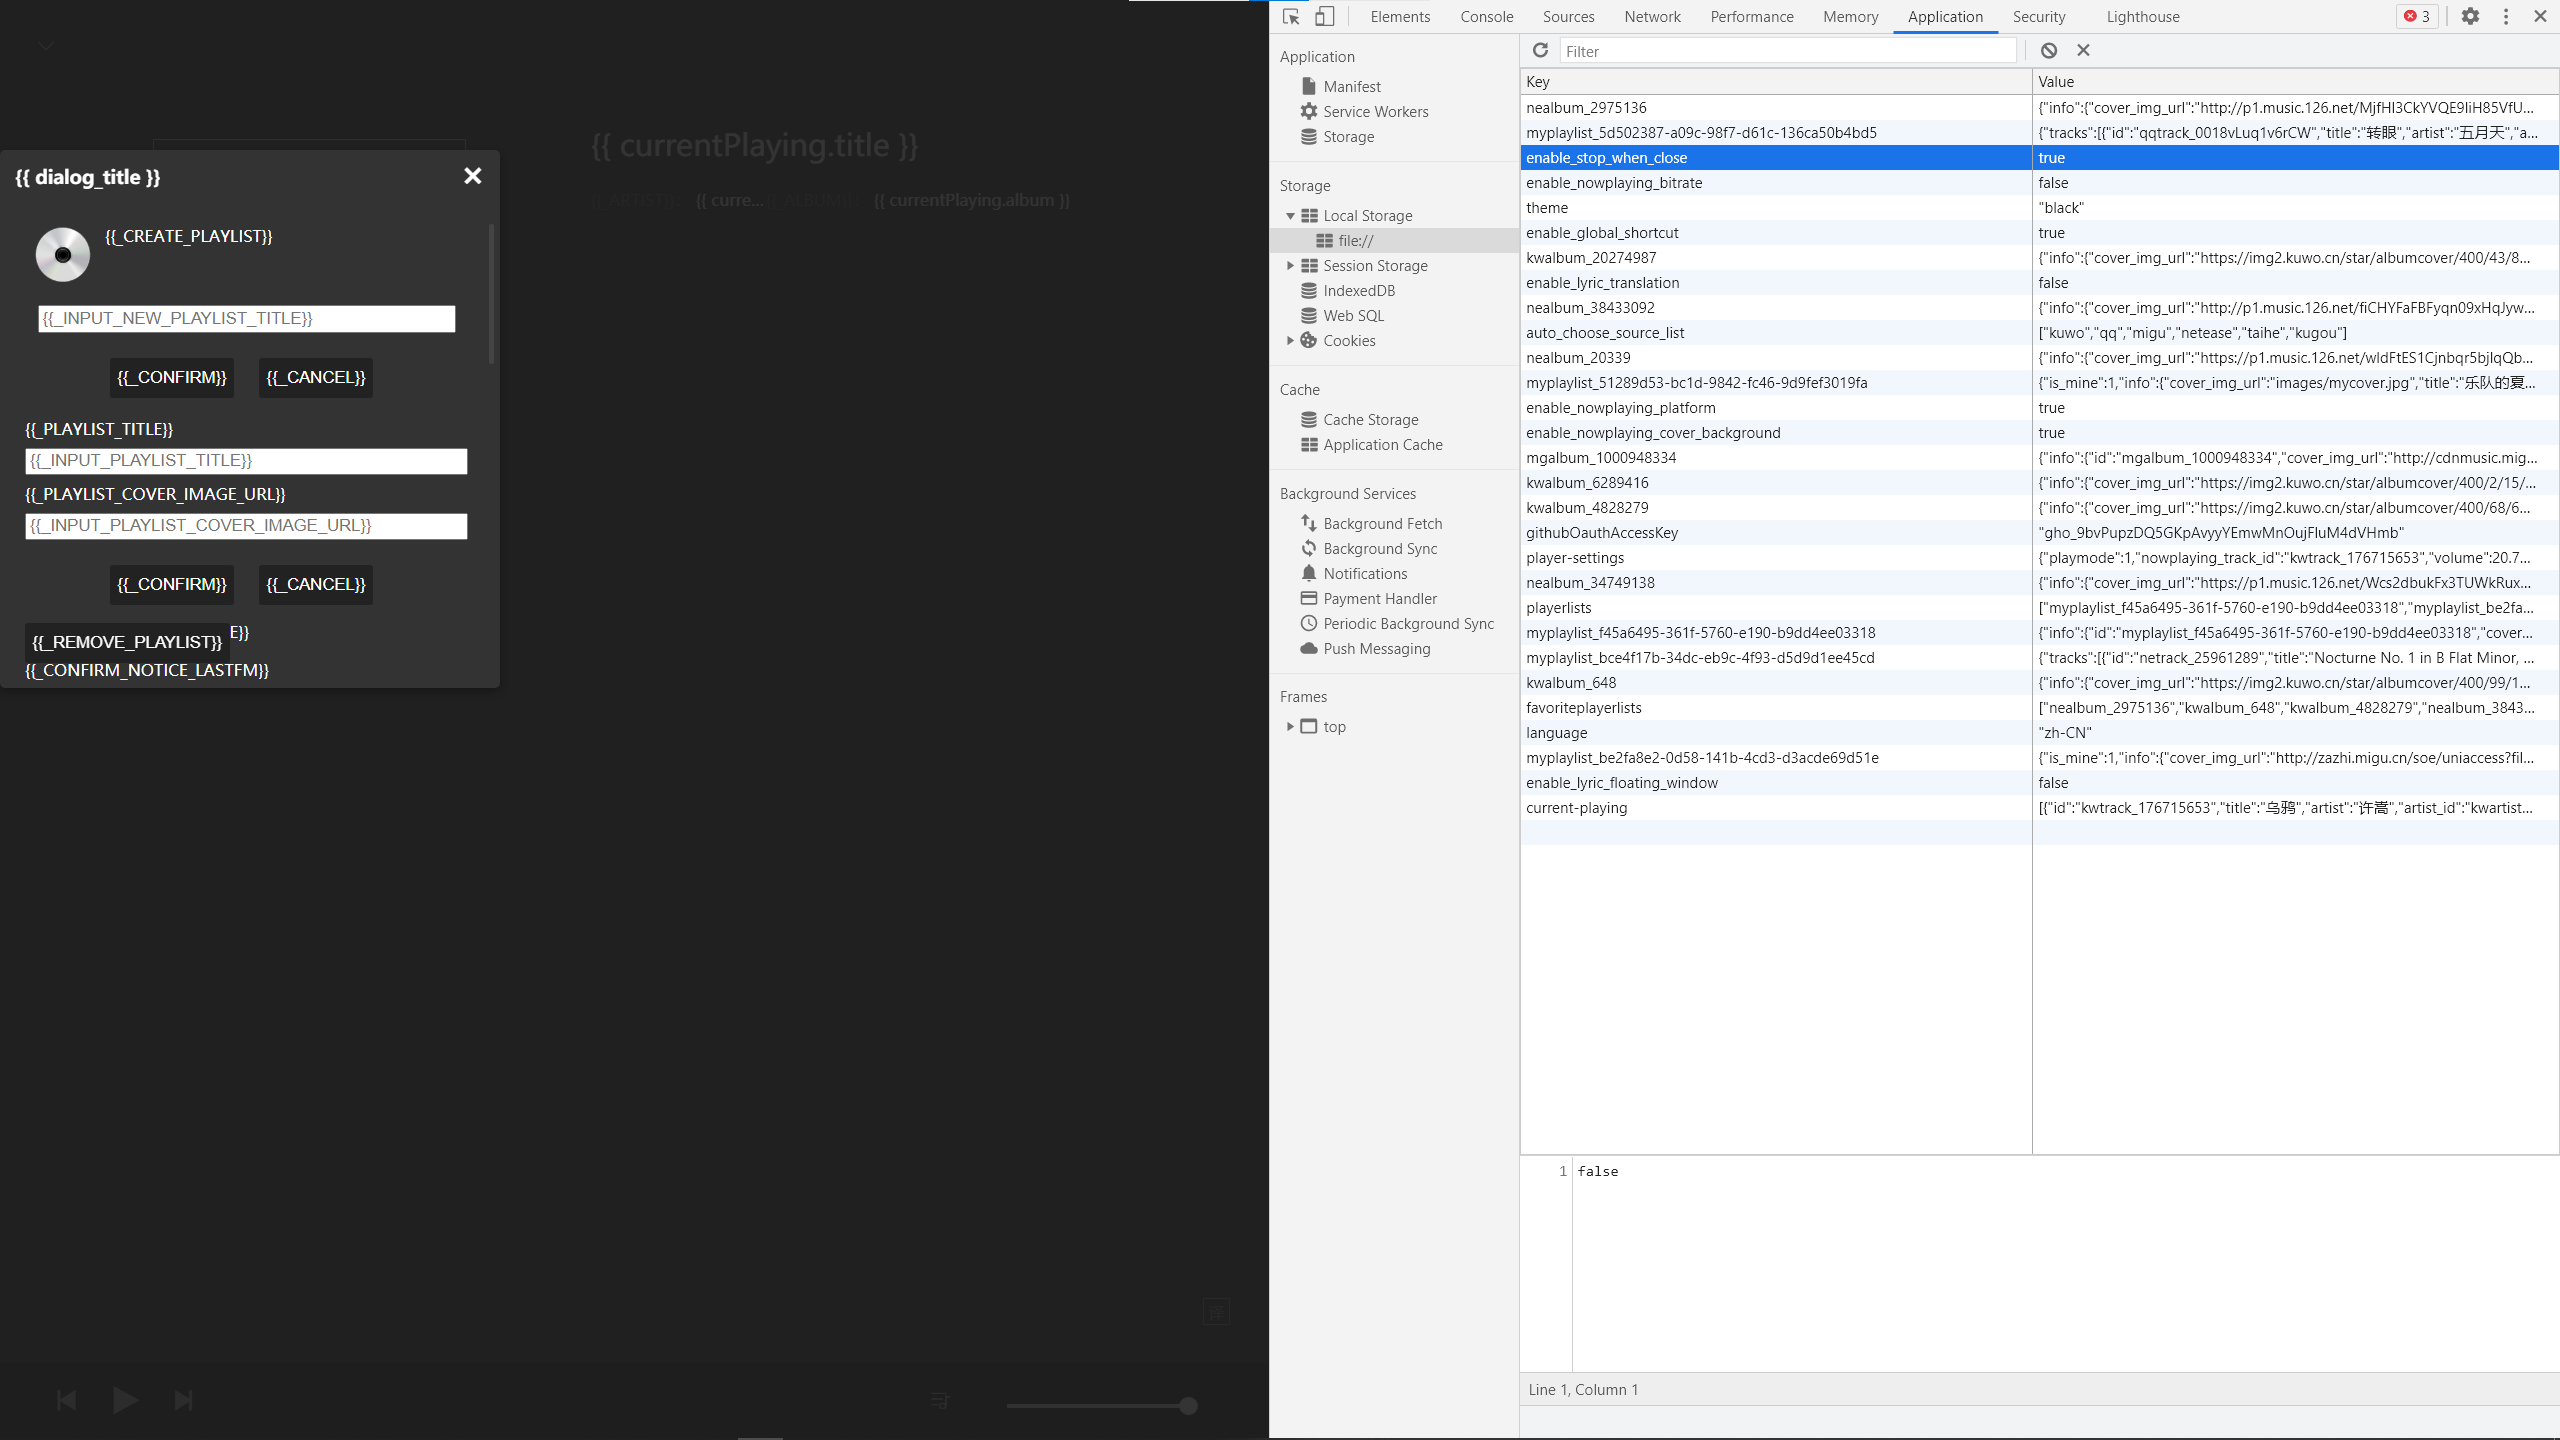The height and width of the screenshot is (1440, 2560).
Task: Open the DevTools more options menu
Action: tap(2506, 16)
